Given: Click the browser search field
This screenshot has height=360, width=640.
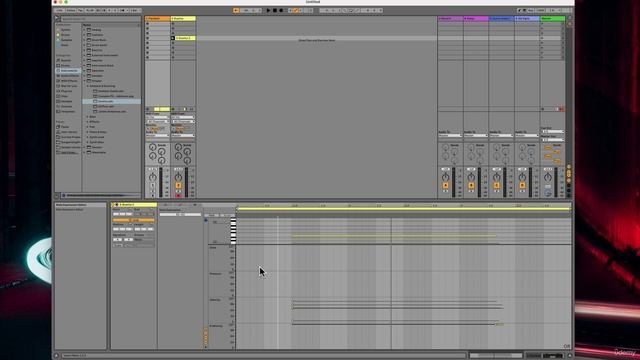Looking at the screenshot, I should 100,19.
